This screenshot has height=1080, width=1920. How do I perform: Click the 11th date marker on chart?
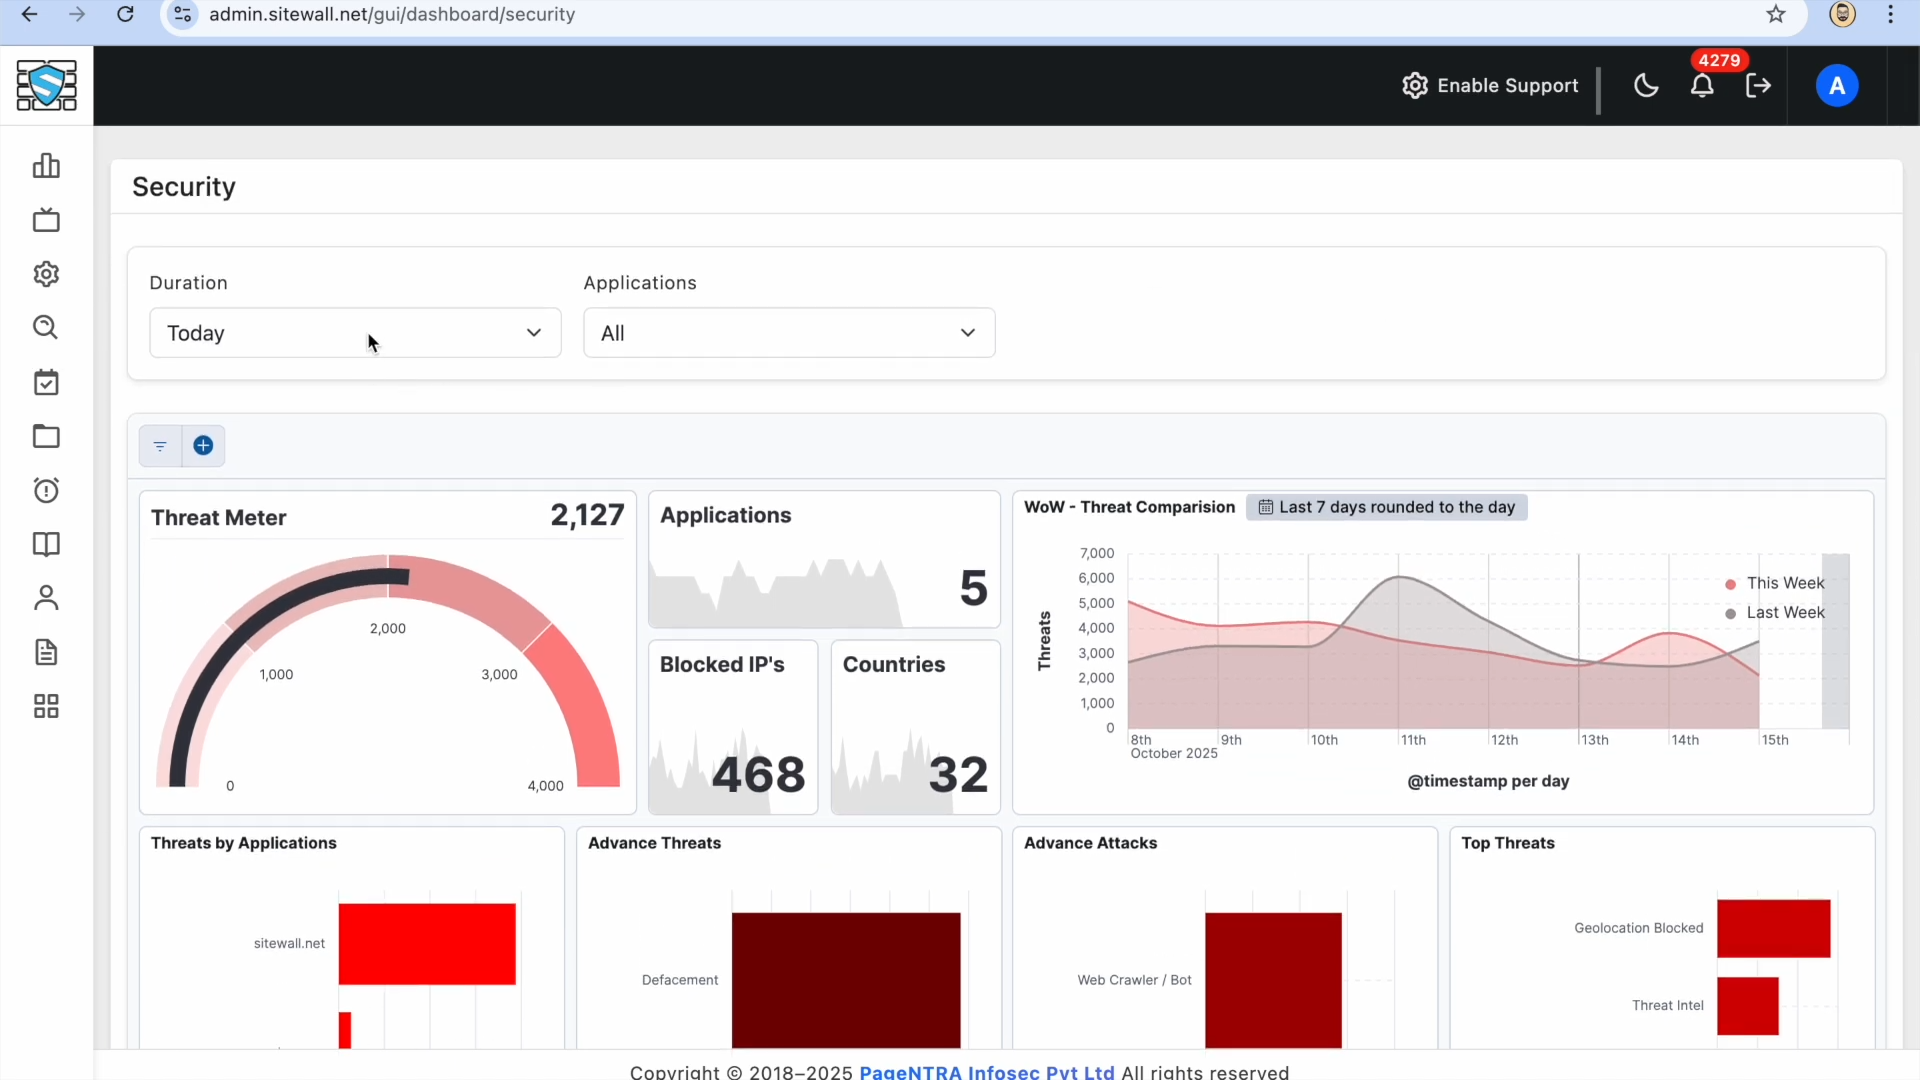(1413, 740)
